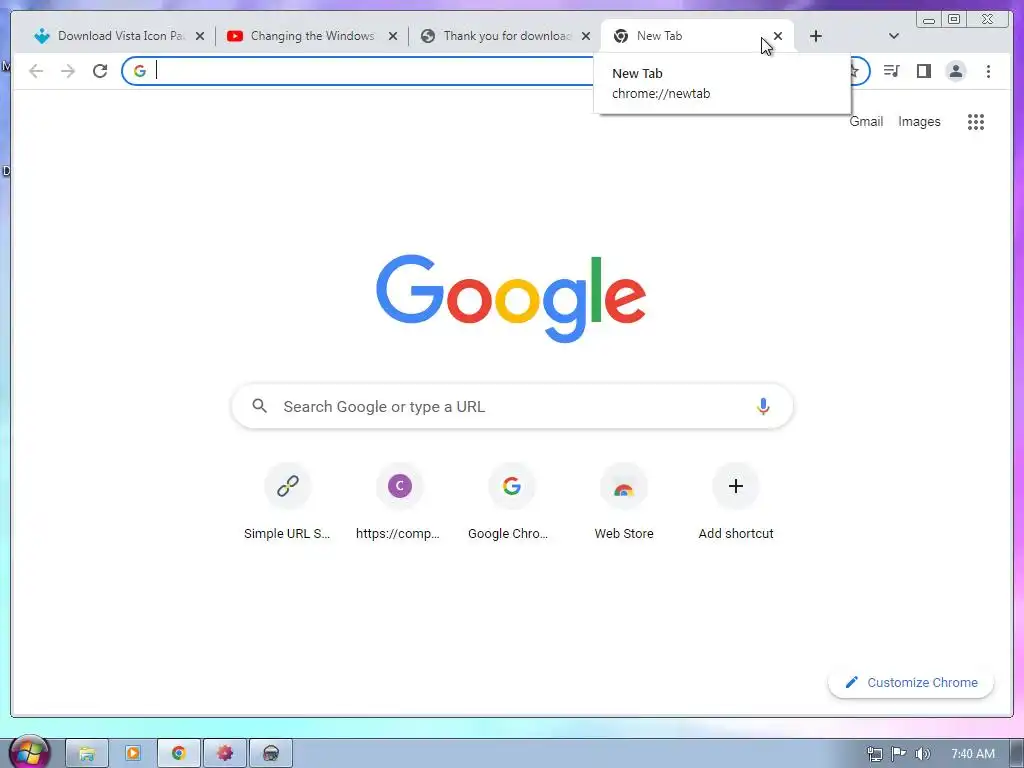Close the Thank you for download tab
1024x768 pixels.
(586, 36)
